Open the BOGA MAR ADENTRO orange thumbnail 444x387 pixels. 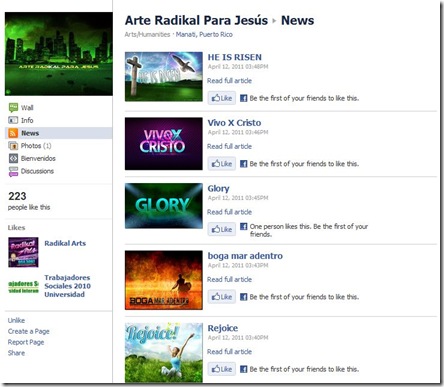(x=164, y=280)
